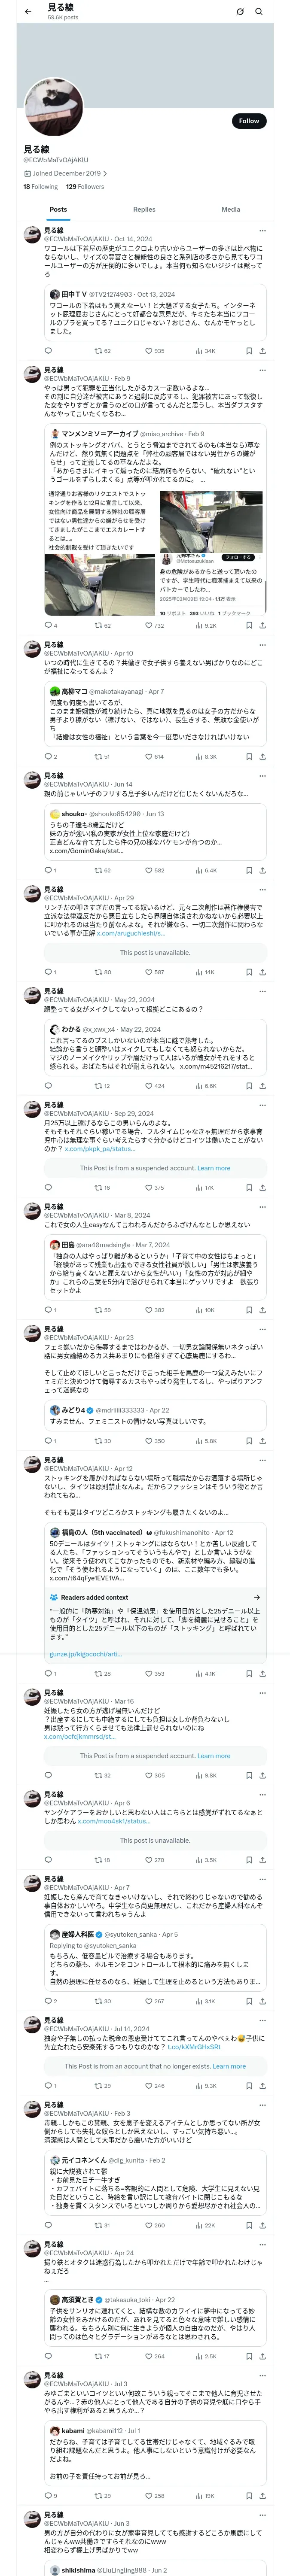The image size is (290, 2576).
Task: Open more options on Mar 8, 2024 post
Action: coord(263,1207)
